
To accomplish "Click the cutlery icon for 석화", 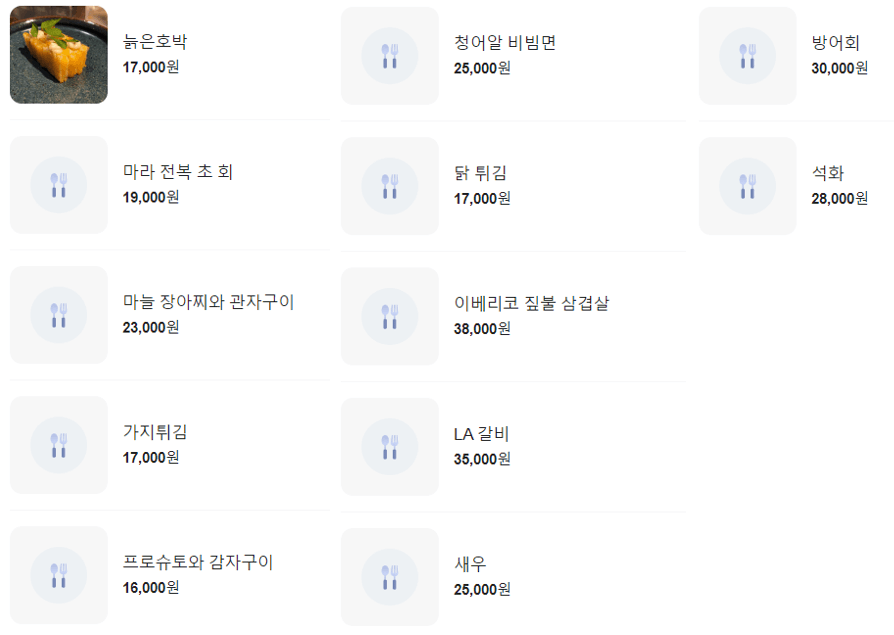I will 747,185.
